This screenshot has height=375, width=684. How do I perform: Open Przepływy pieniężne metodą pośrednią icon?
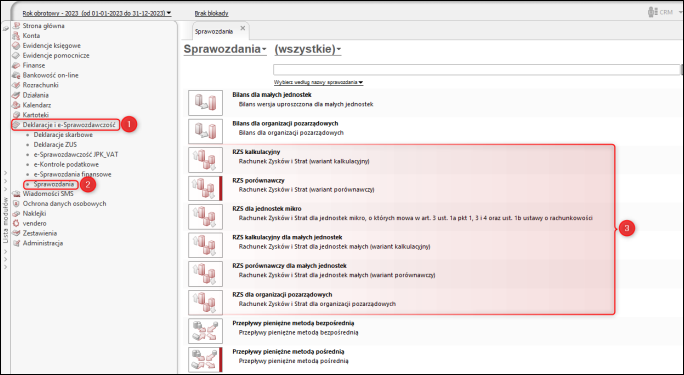[205, 359]
